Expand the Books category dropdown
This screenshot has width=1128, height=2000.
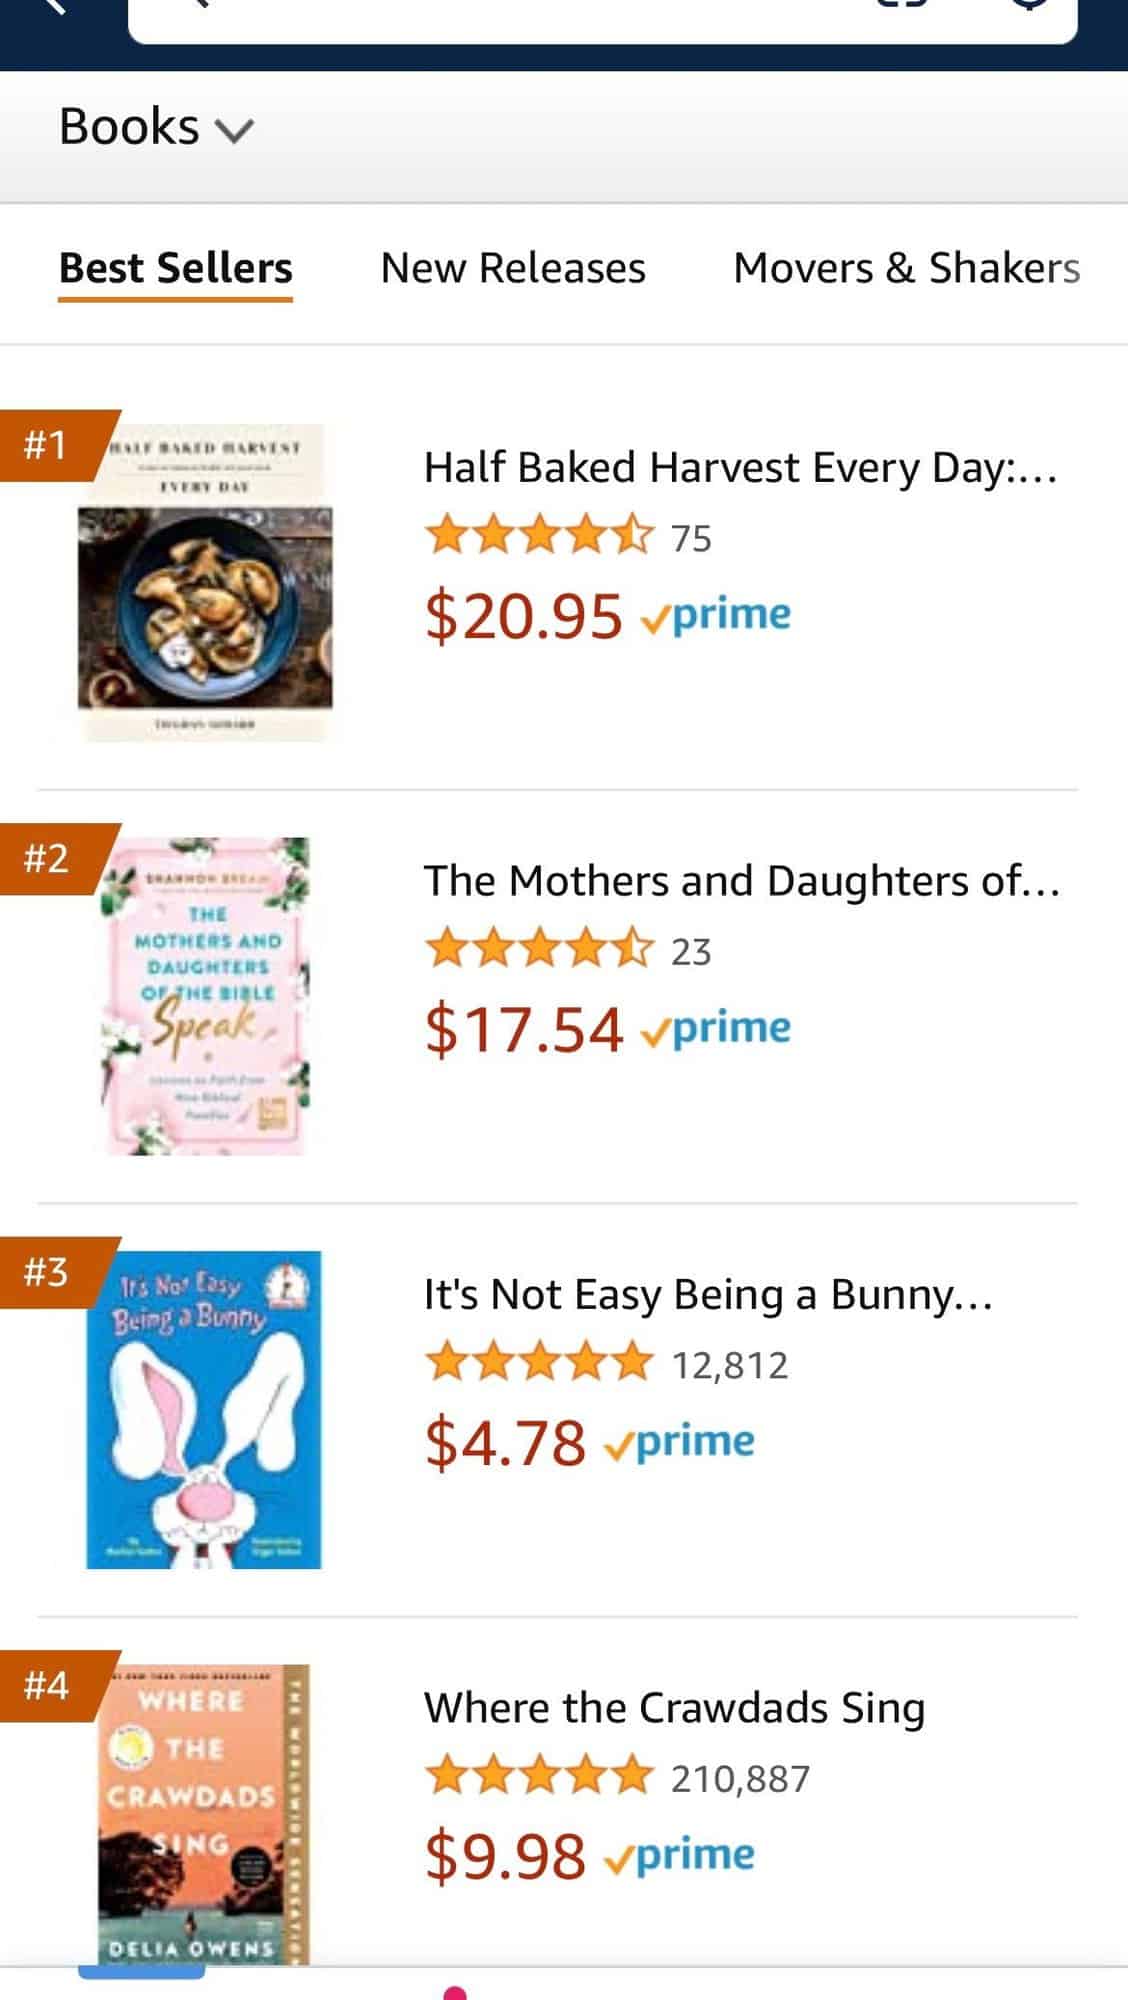pyautogui.click(x=157, y=128)
